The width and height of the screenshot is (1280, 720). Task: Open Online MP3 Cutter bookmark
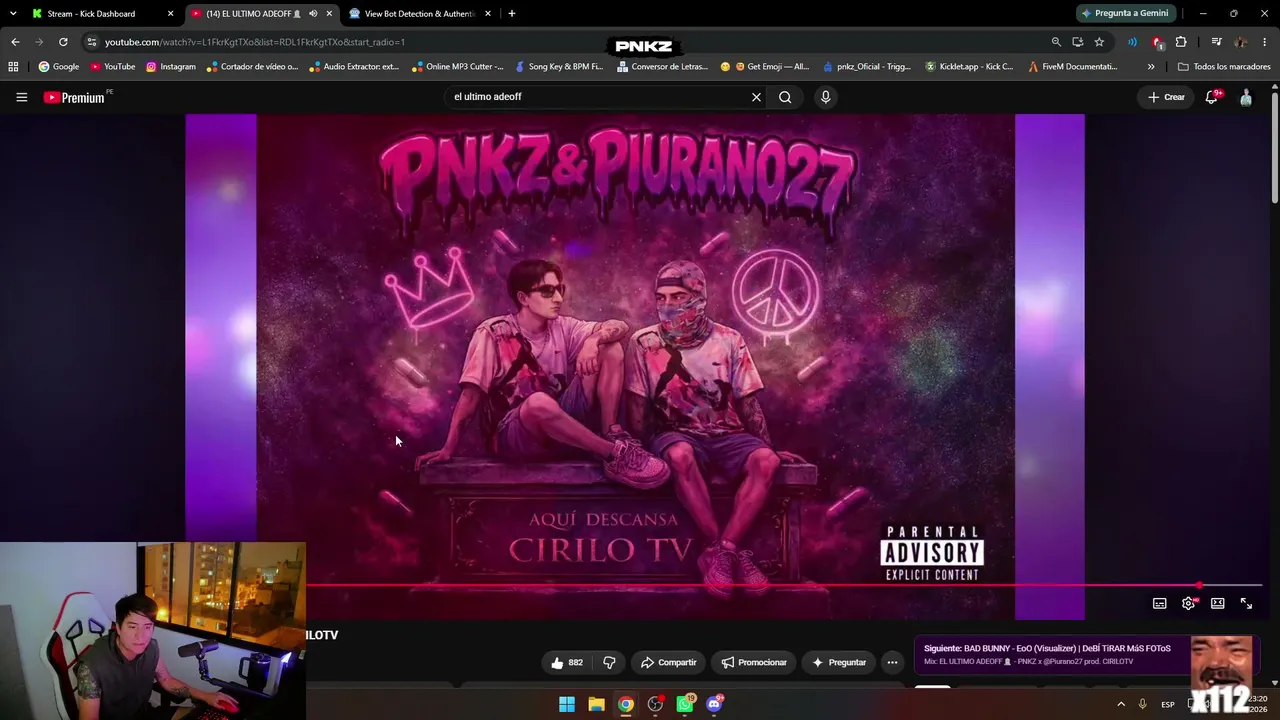(x=458, y=67)
